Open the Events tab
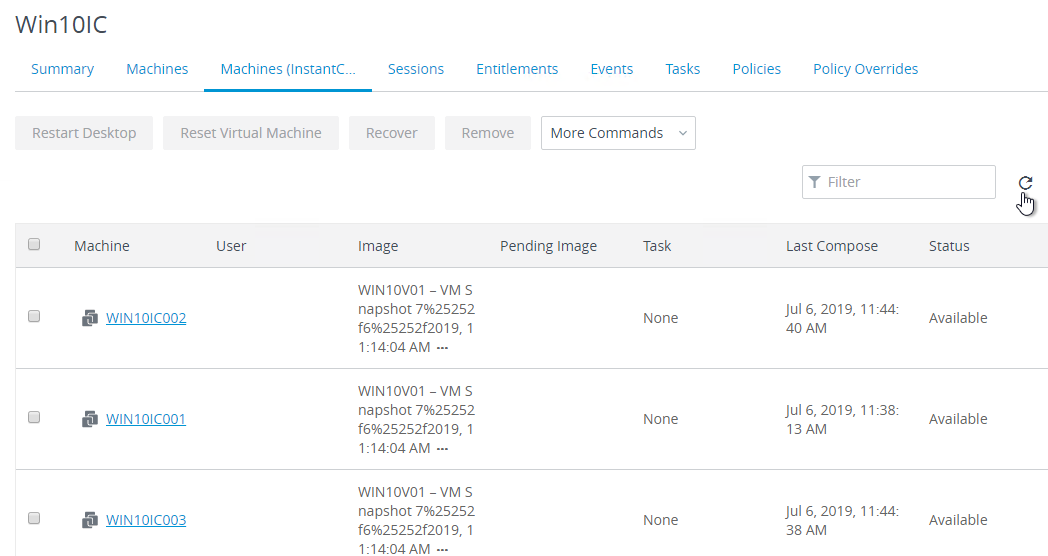Viewport: 1048px width, 556px height. click(612, 69)
